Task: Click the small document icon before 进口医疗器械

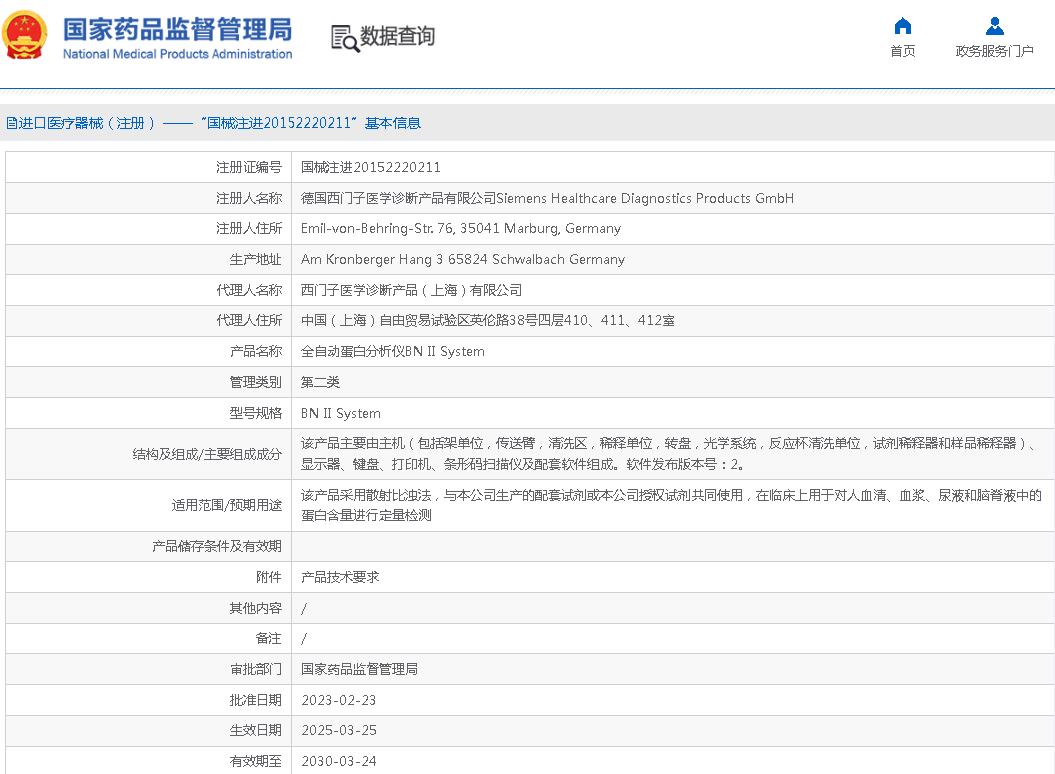Action: [11, 124]
